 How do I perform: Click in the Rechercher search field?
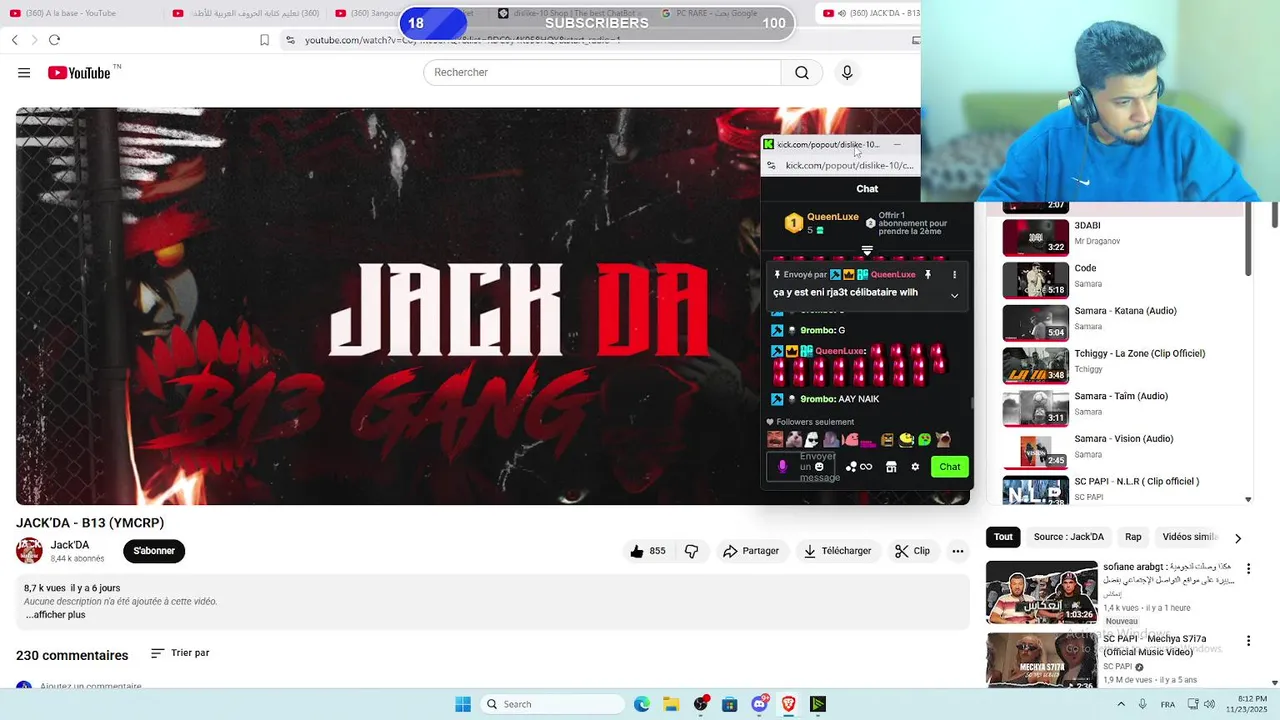[x=602, y=72]
